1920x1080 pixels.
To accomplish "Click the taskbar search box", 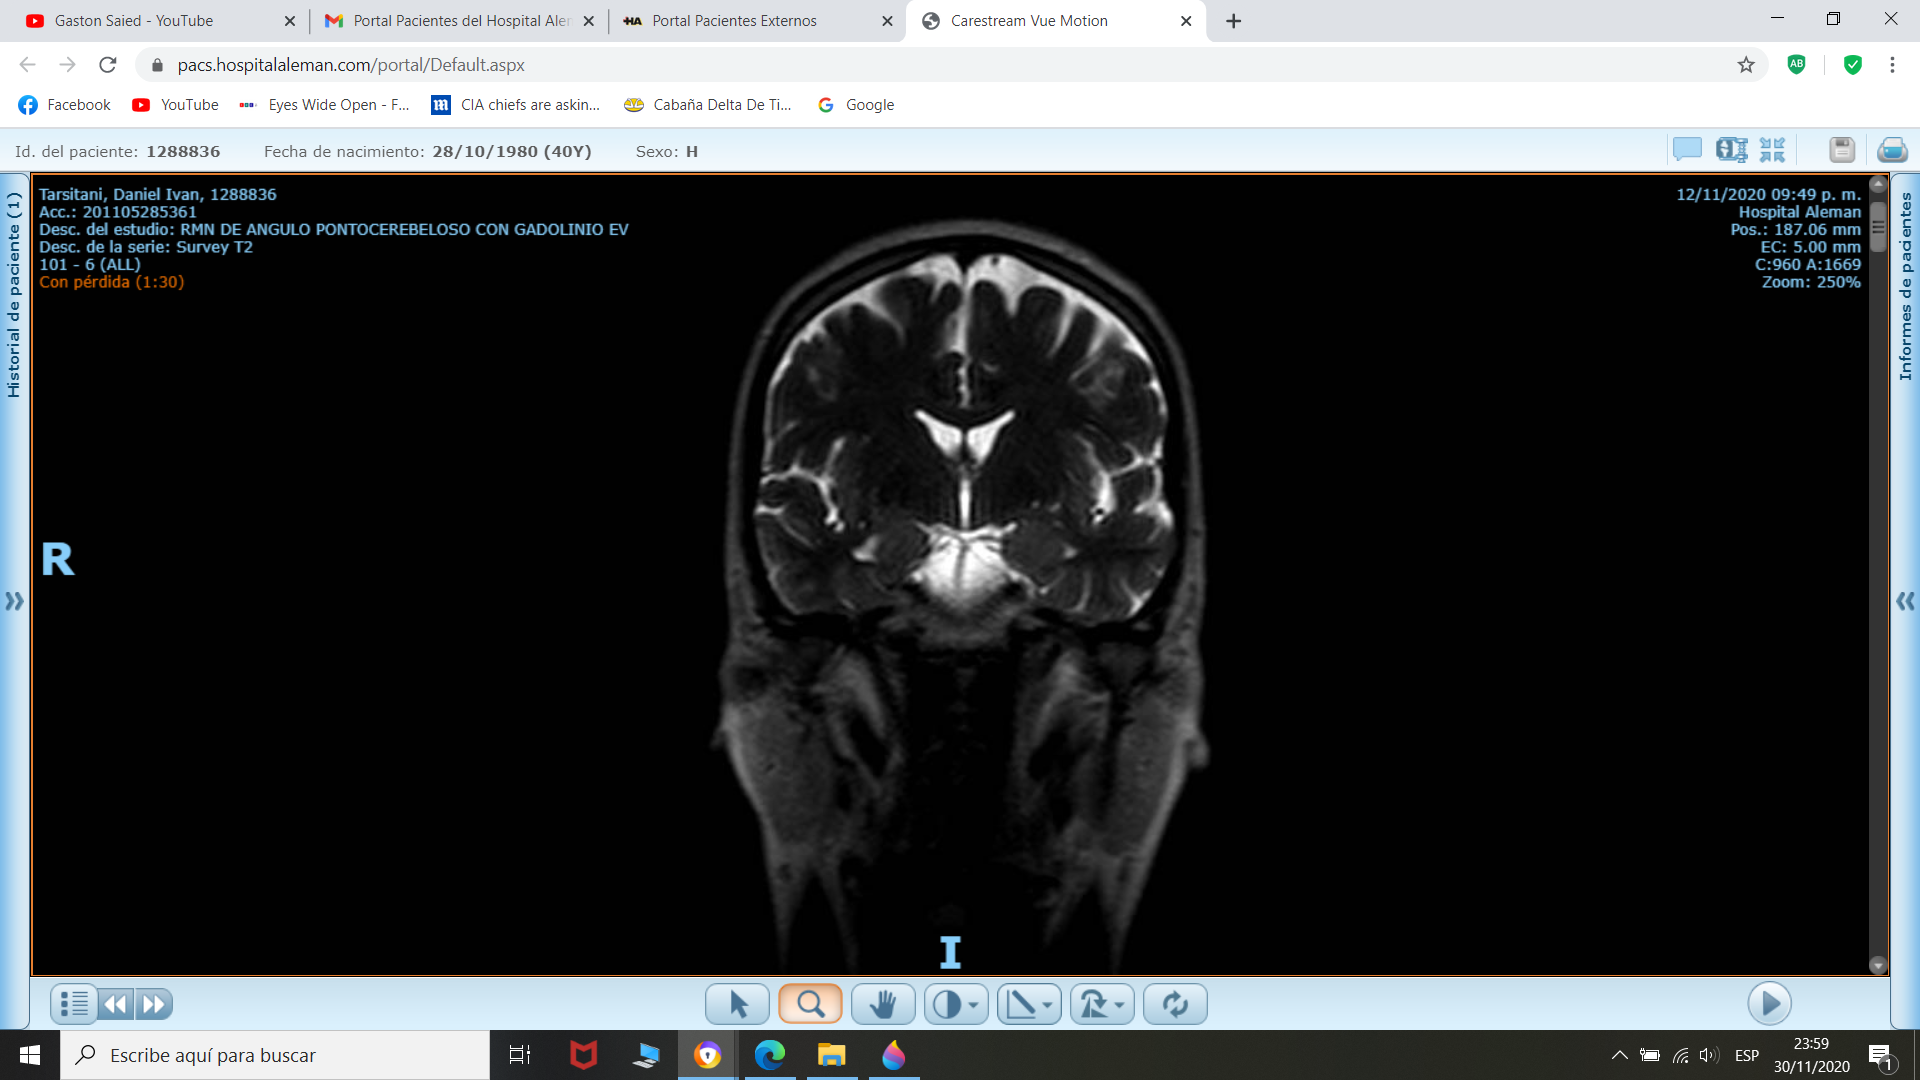I will pos(275,1055).
